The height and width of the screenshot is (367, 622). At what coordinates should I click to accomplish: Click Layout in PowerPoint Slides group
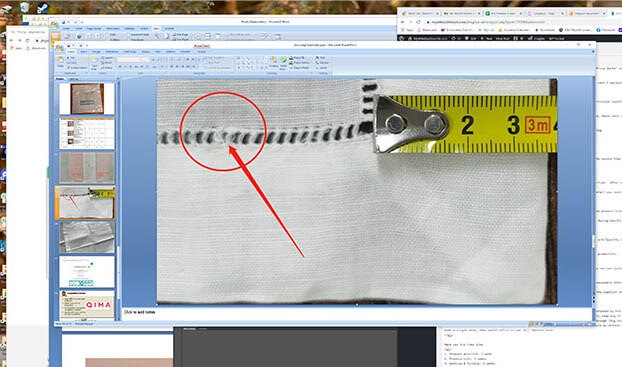point(107,58)
